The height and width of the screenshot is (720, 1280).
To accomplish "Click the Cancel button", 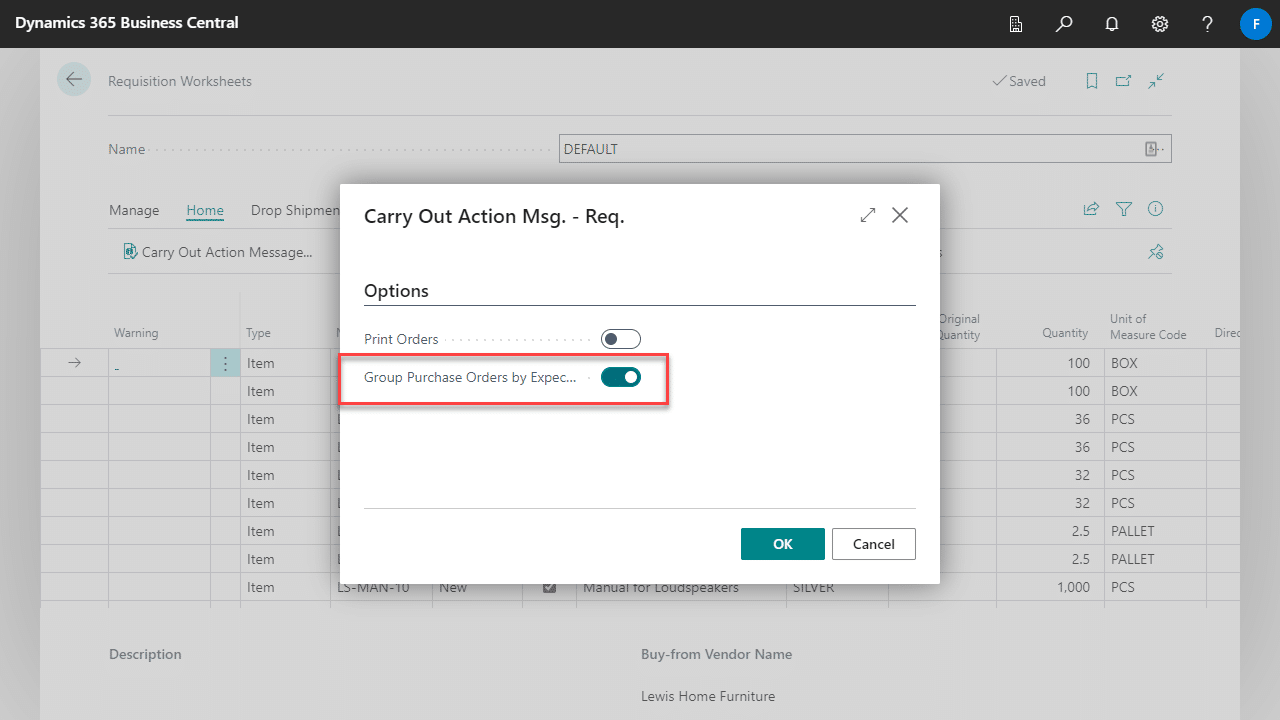I will [874, 544].
